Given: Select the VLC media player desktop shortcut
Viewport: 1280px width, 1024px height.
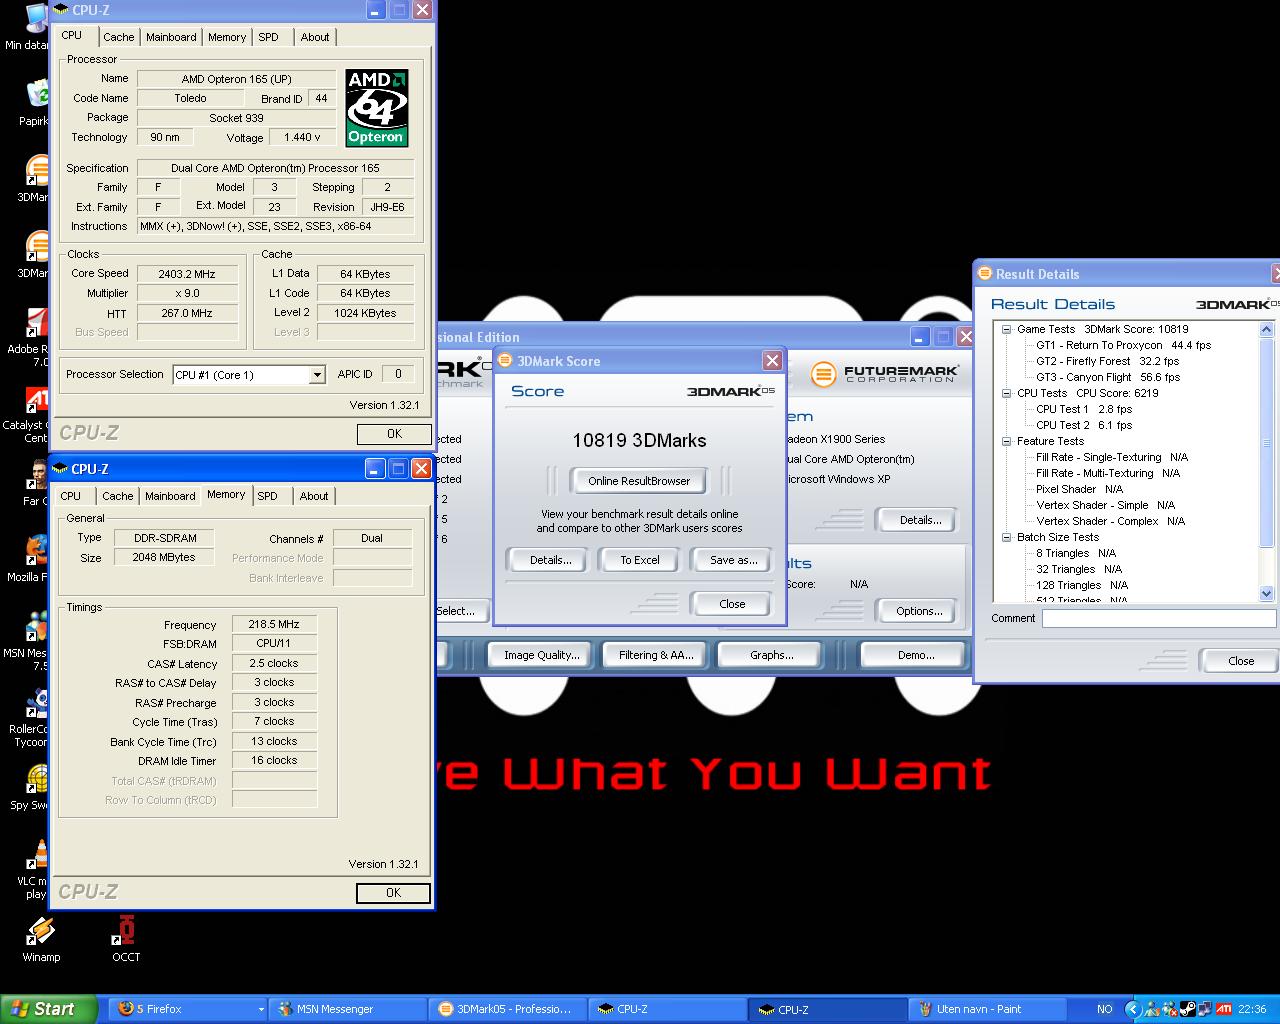Looking at the screenshot, I should (x=34, y=870).
